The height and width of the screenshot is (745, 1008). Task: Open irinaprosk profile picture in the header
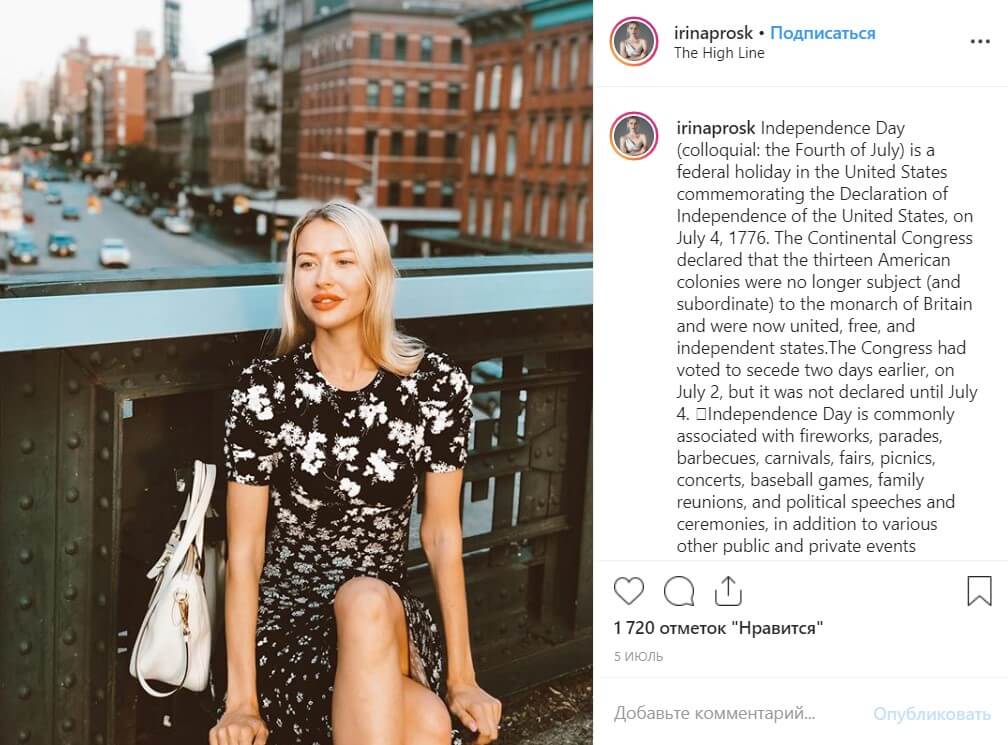[x=633, y=42]
